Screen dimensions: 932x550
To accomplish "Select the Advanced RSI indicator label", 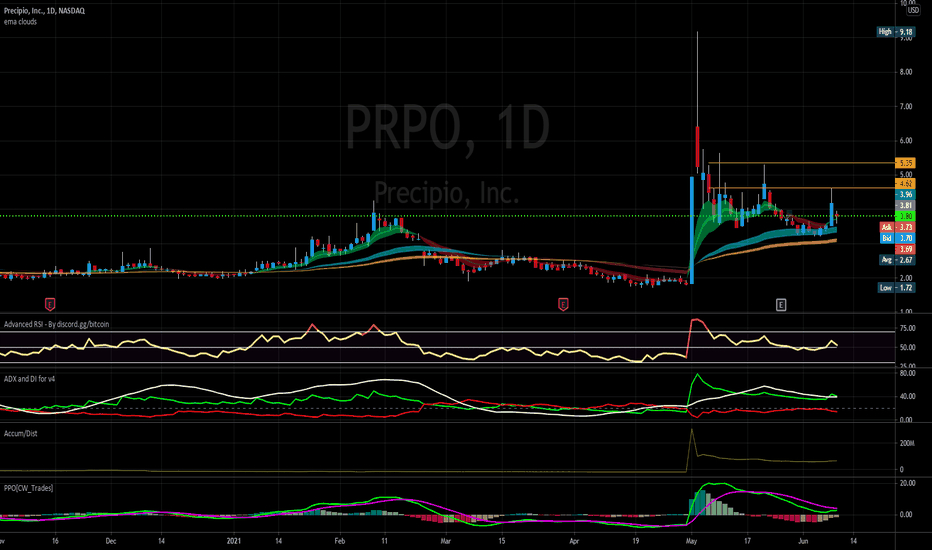I will 56,324.
